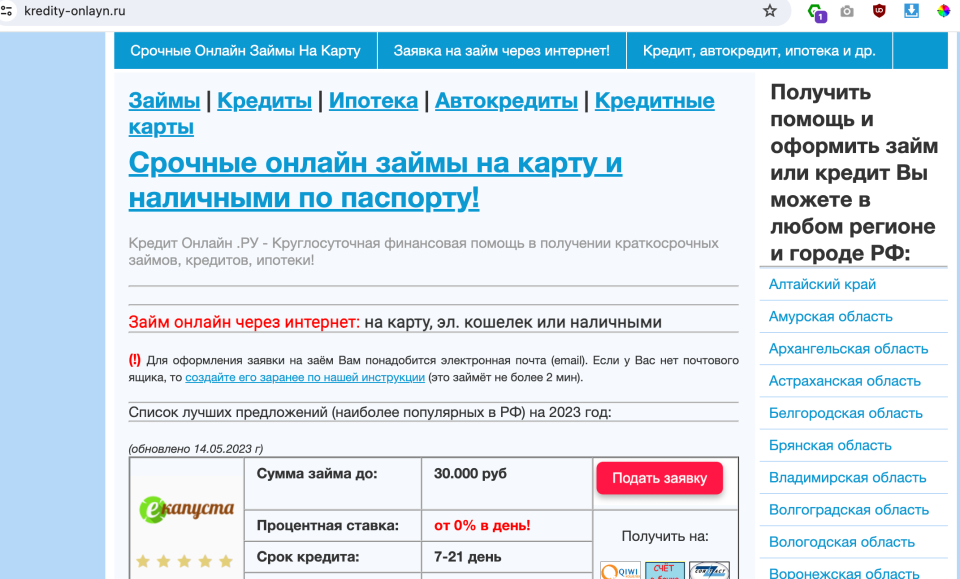Viewport: 960px width, 579px height.
Task: Choose region 'Белгородская область'
Action: point(846,413)
